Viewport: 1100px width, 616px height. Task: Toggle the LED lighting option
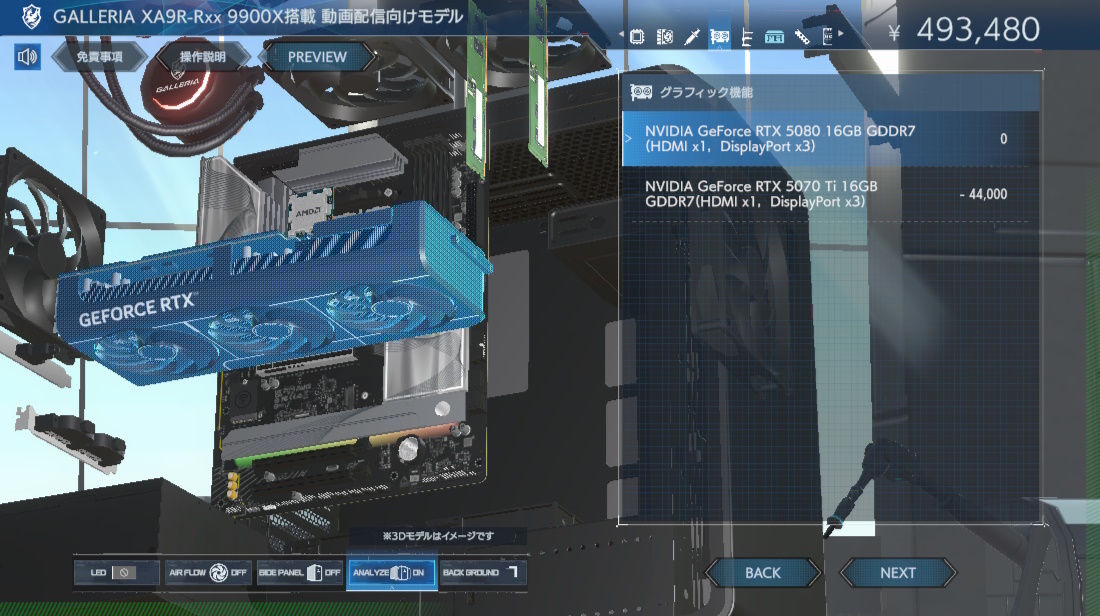(x=116, y=573)
